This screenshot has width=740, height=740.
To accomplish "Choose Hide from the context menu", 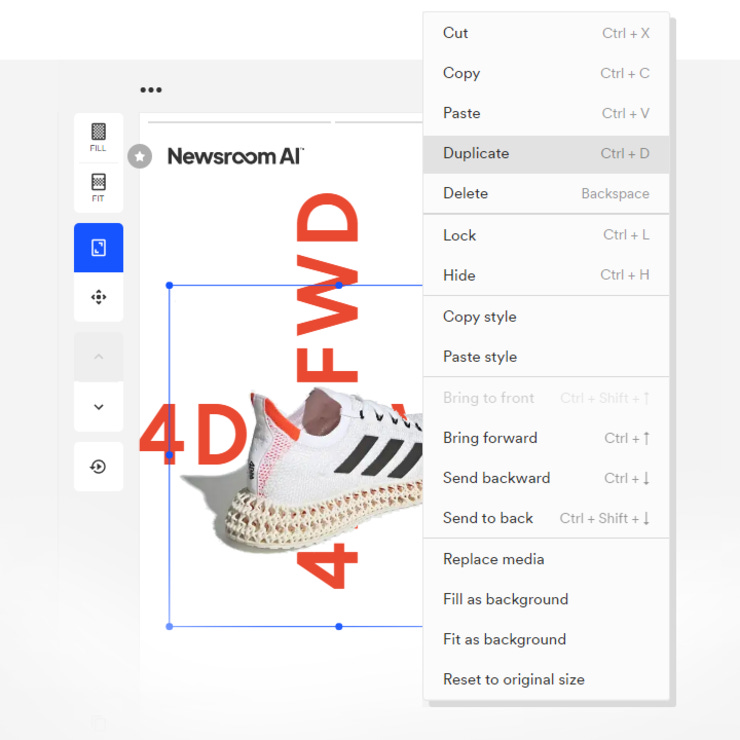I will tap(546, 275).
